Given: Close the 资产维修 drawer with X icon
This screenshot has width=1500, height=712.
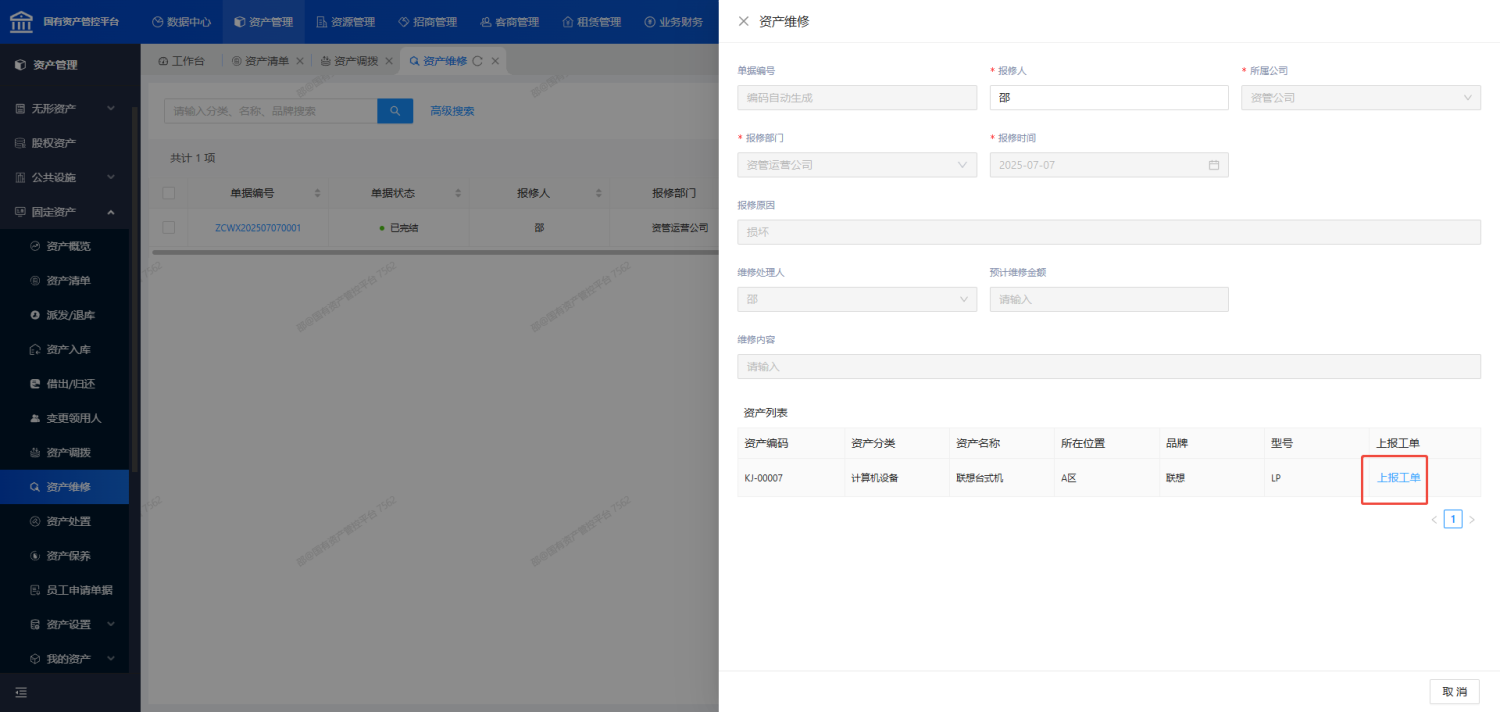Looking at the screenshot, I should [743, 21].
